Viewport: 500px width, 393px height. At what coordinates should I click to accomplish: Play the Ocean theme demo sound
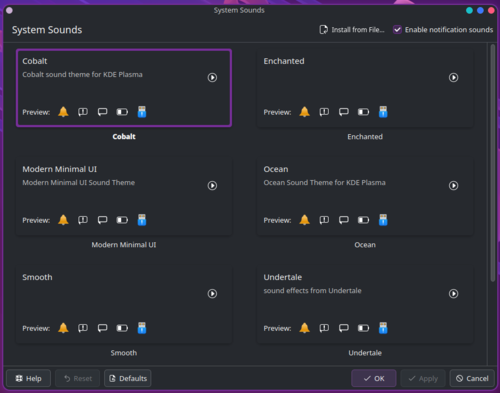coord(453,186)
